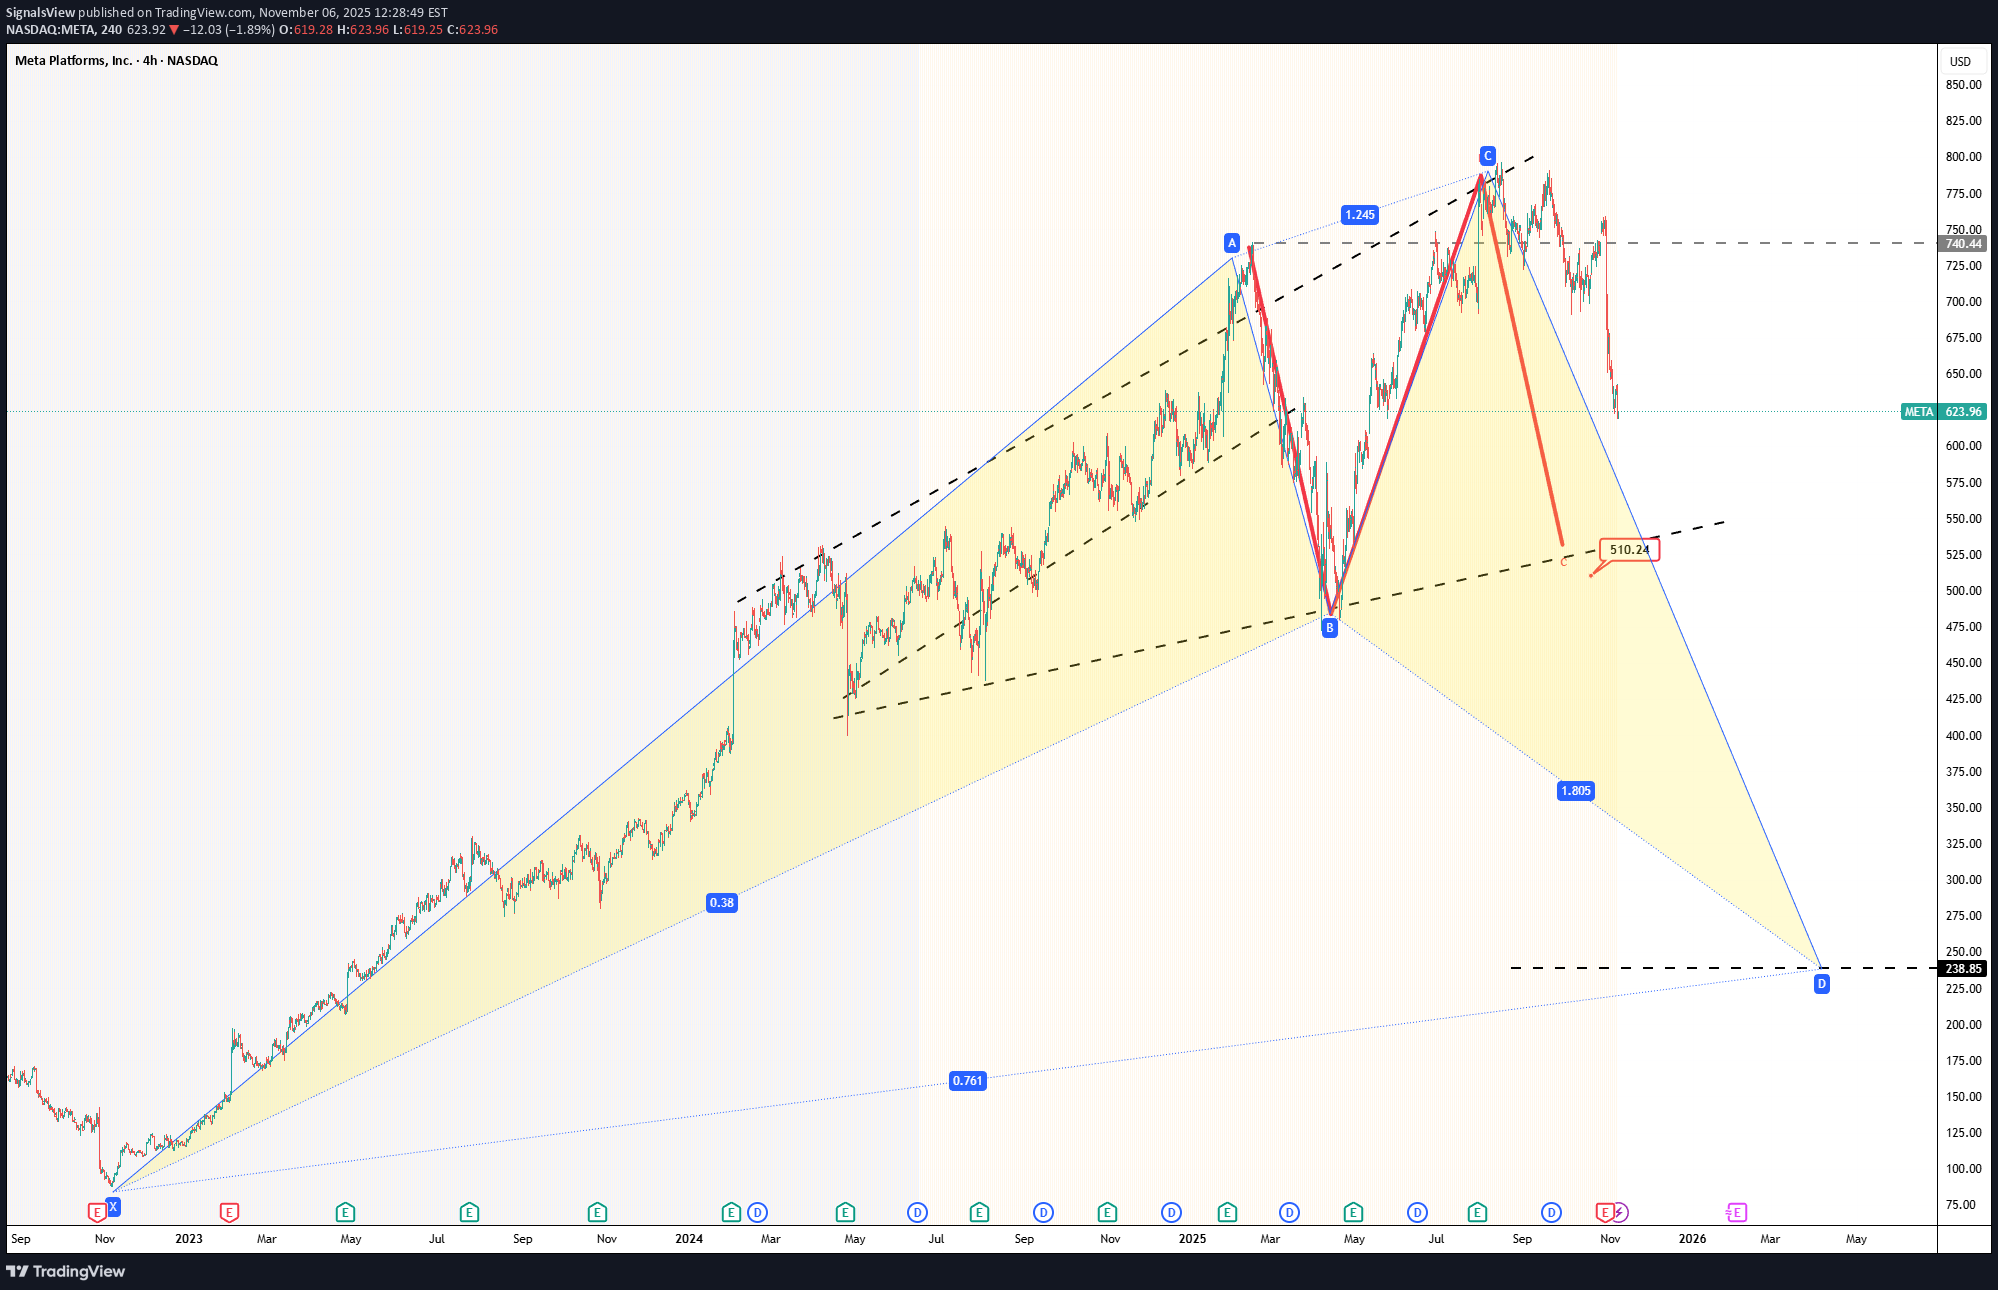Click the D point target label near 238.85
Screen dimensions: 1998x1290
click(x=1822, y=983)
